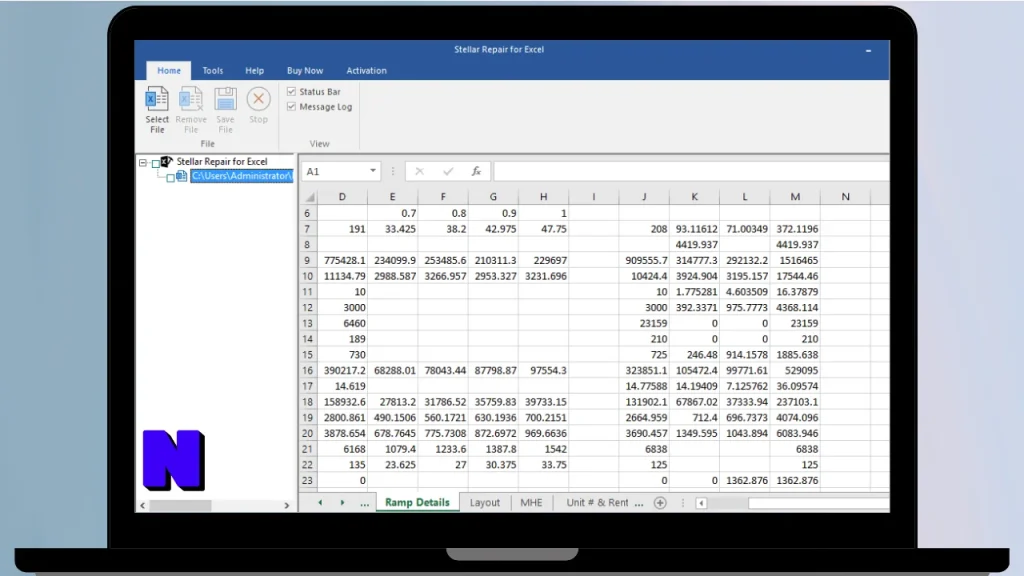Open the Activation tab
Image resolution: width=1024 pixels, height=576 pixels.
pyautogui.click(x=366, y=71)
